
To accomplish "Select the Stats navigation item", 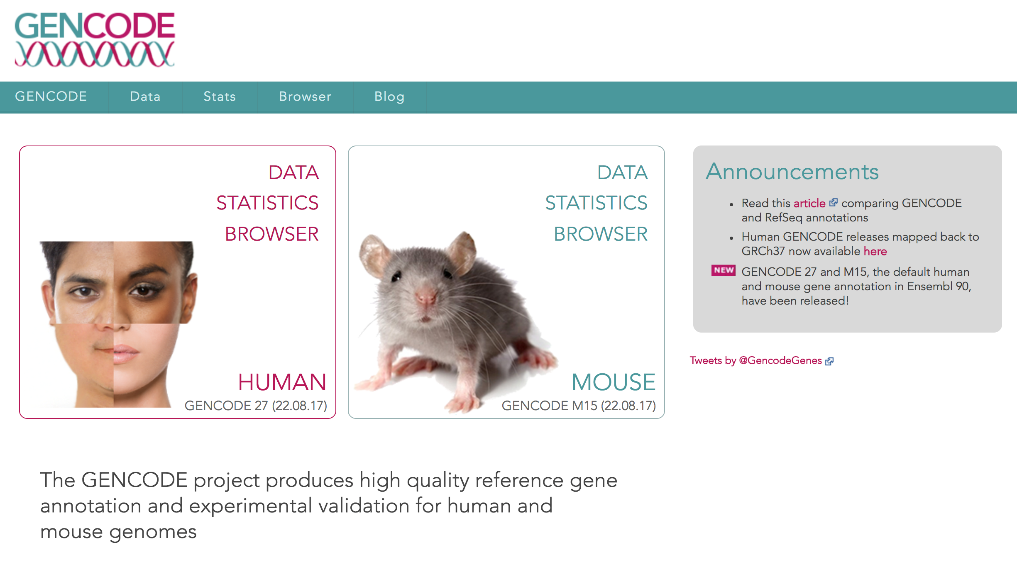I will [219, 97].
